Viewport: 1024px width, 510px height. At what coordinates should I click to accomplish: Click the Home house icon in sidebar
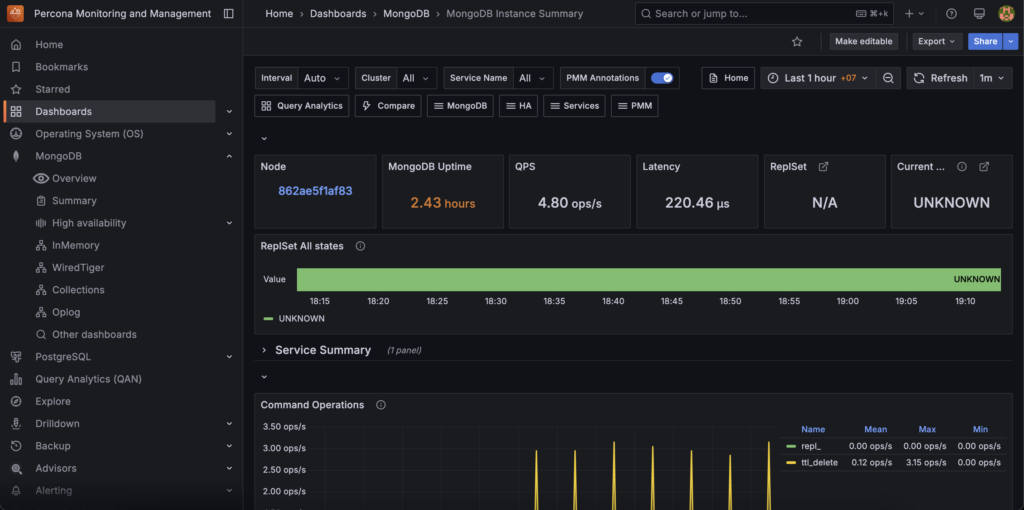click(16, 44)
